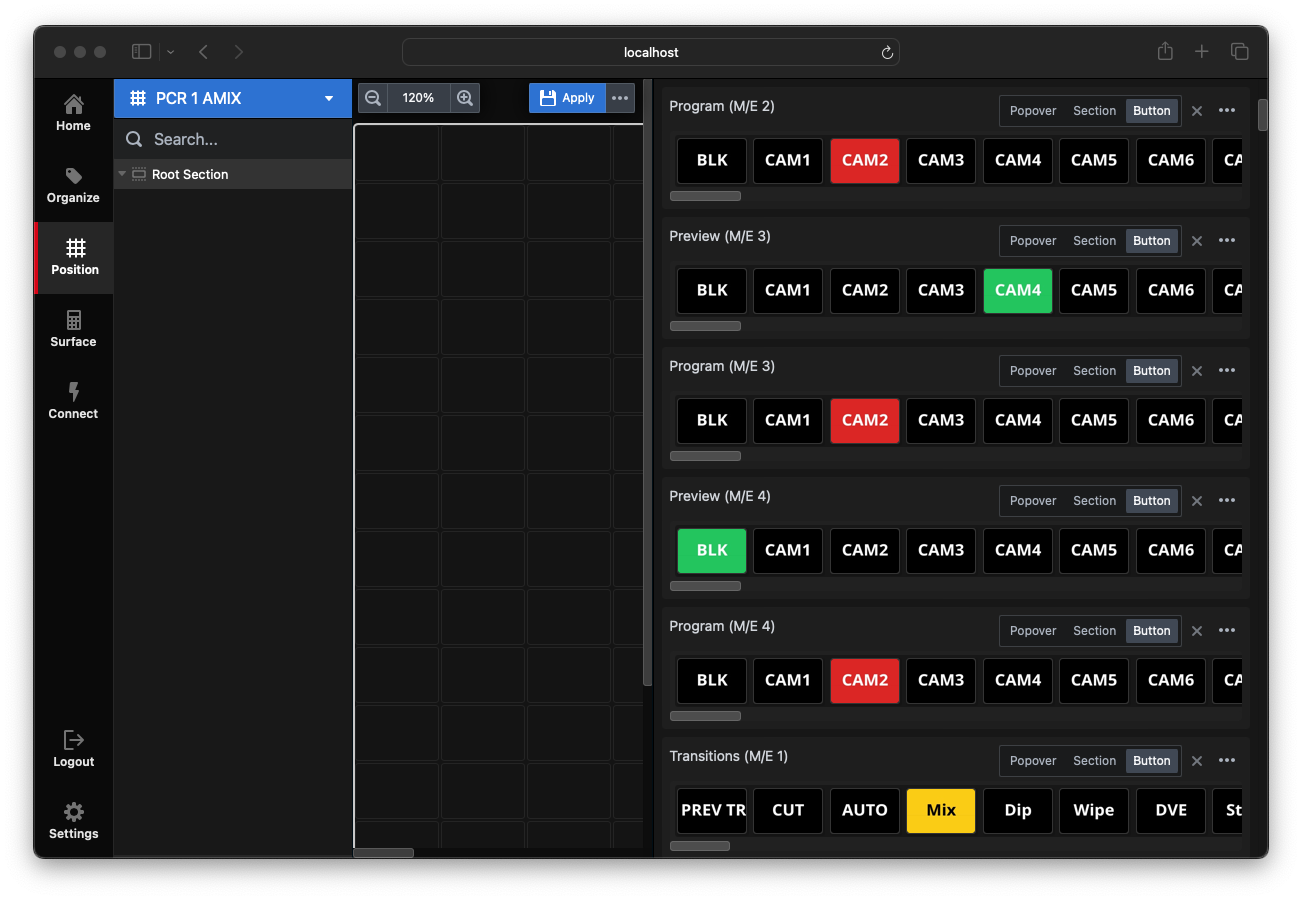
Task: Show the browser tab overview
Action: point(1239,51)
